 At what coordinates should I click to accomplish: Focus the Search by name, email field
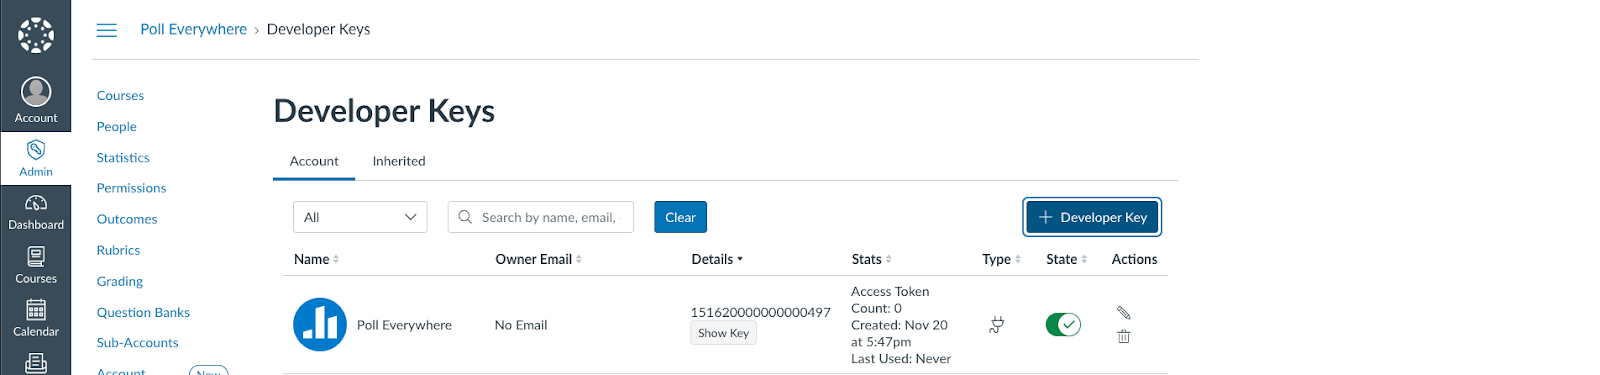541,217
